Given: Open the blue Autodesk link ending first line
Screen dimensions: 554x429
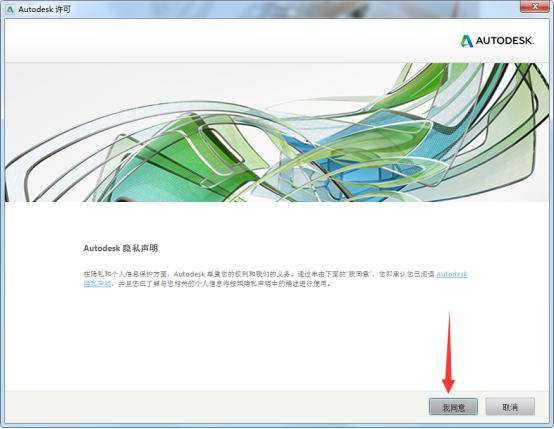Looking at the screenshot, I should 452,274.
